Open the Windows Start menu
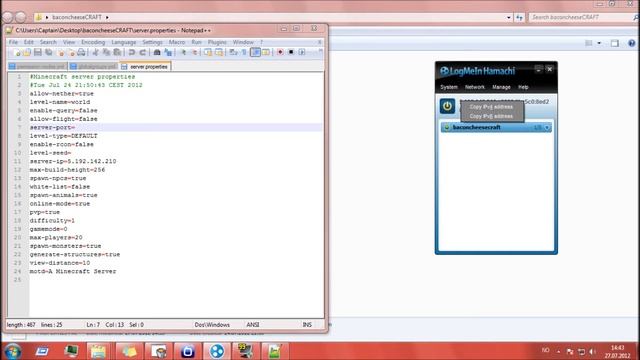Image resolution: width=640 pixels, height=360 pixels. (13, 351)
